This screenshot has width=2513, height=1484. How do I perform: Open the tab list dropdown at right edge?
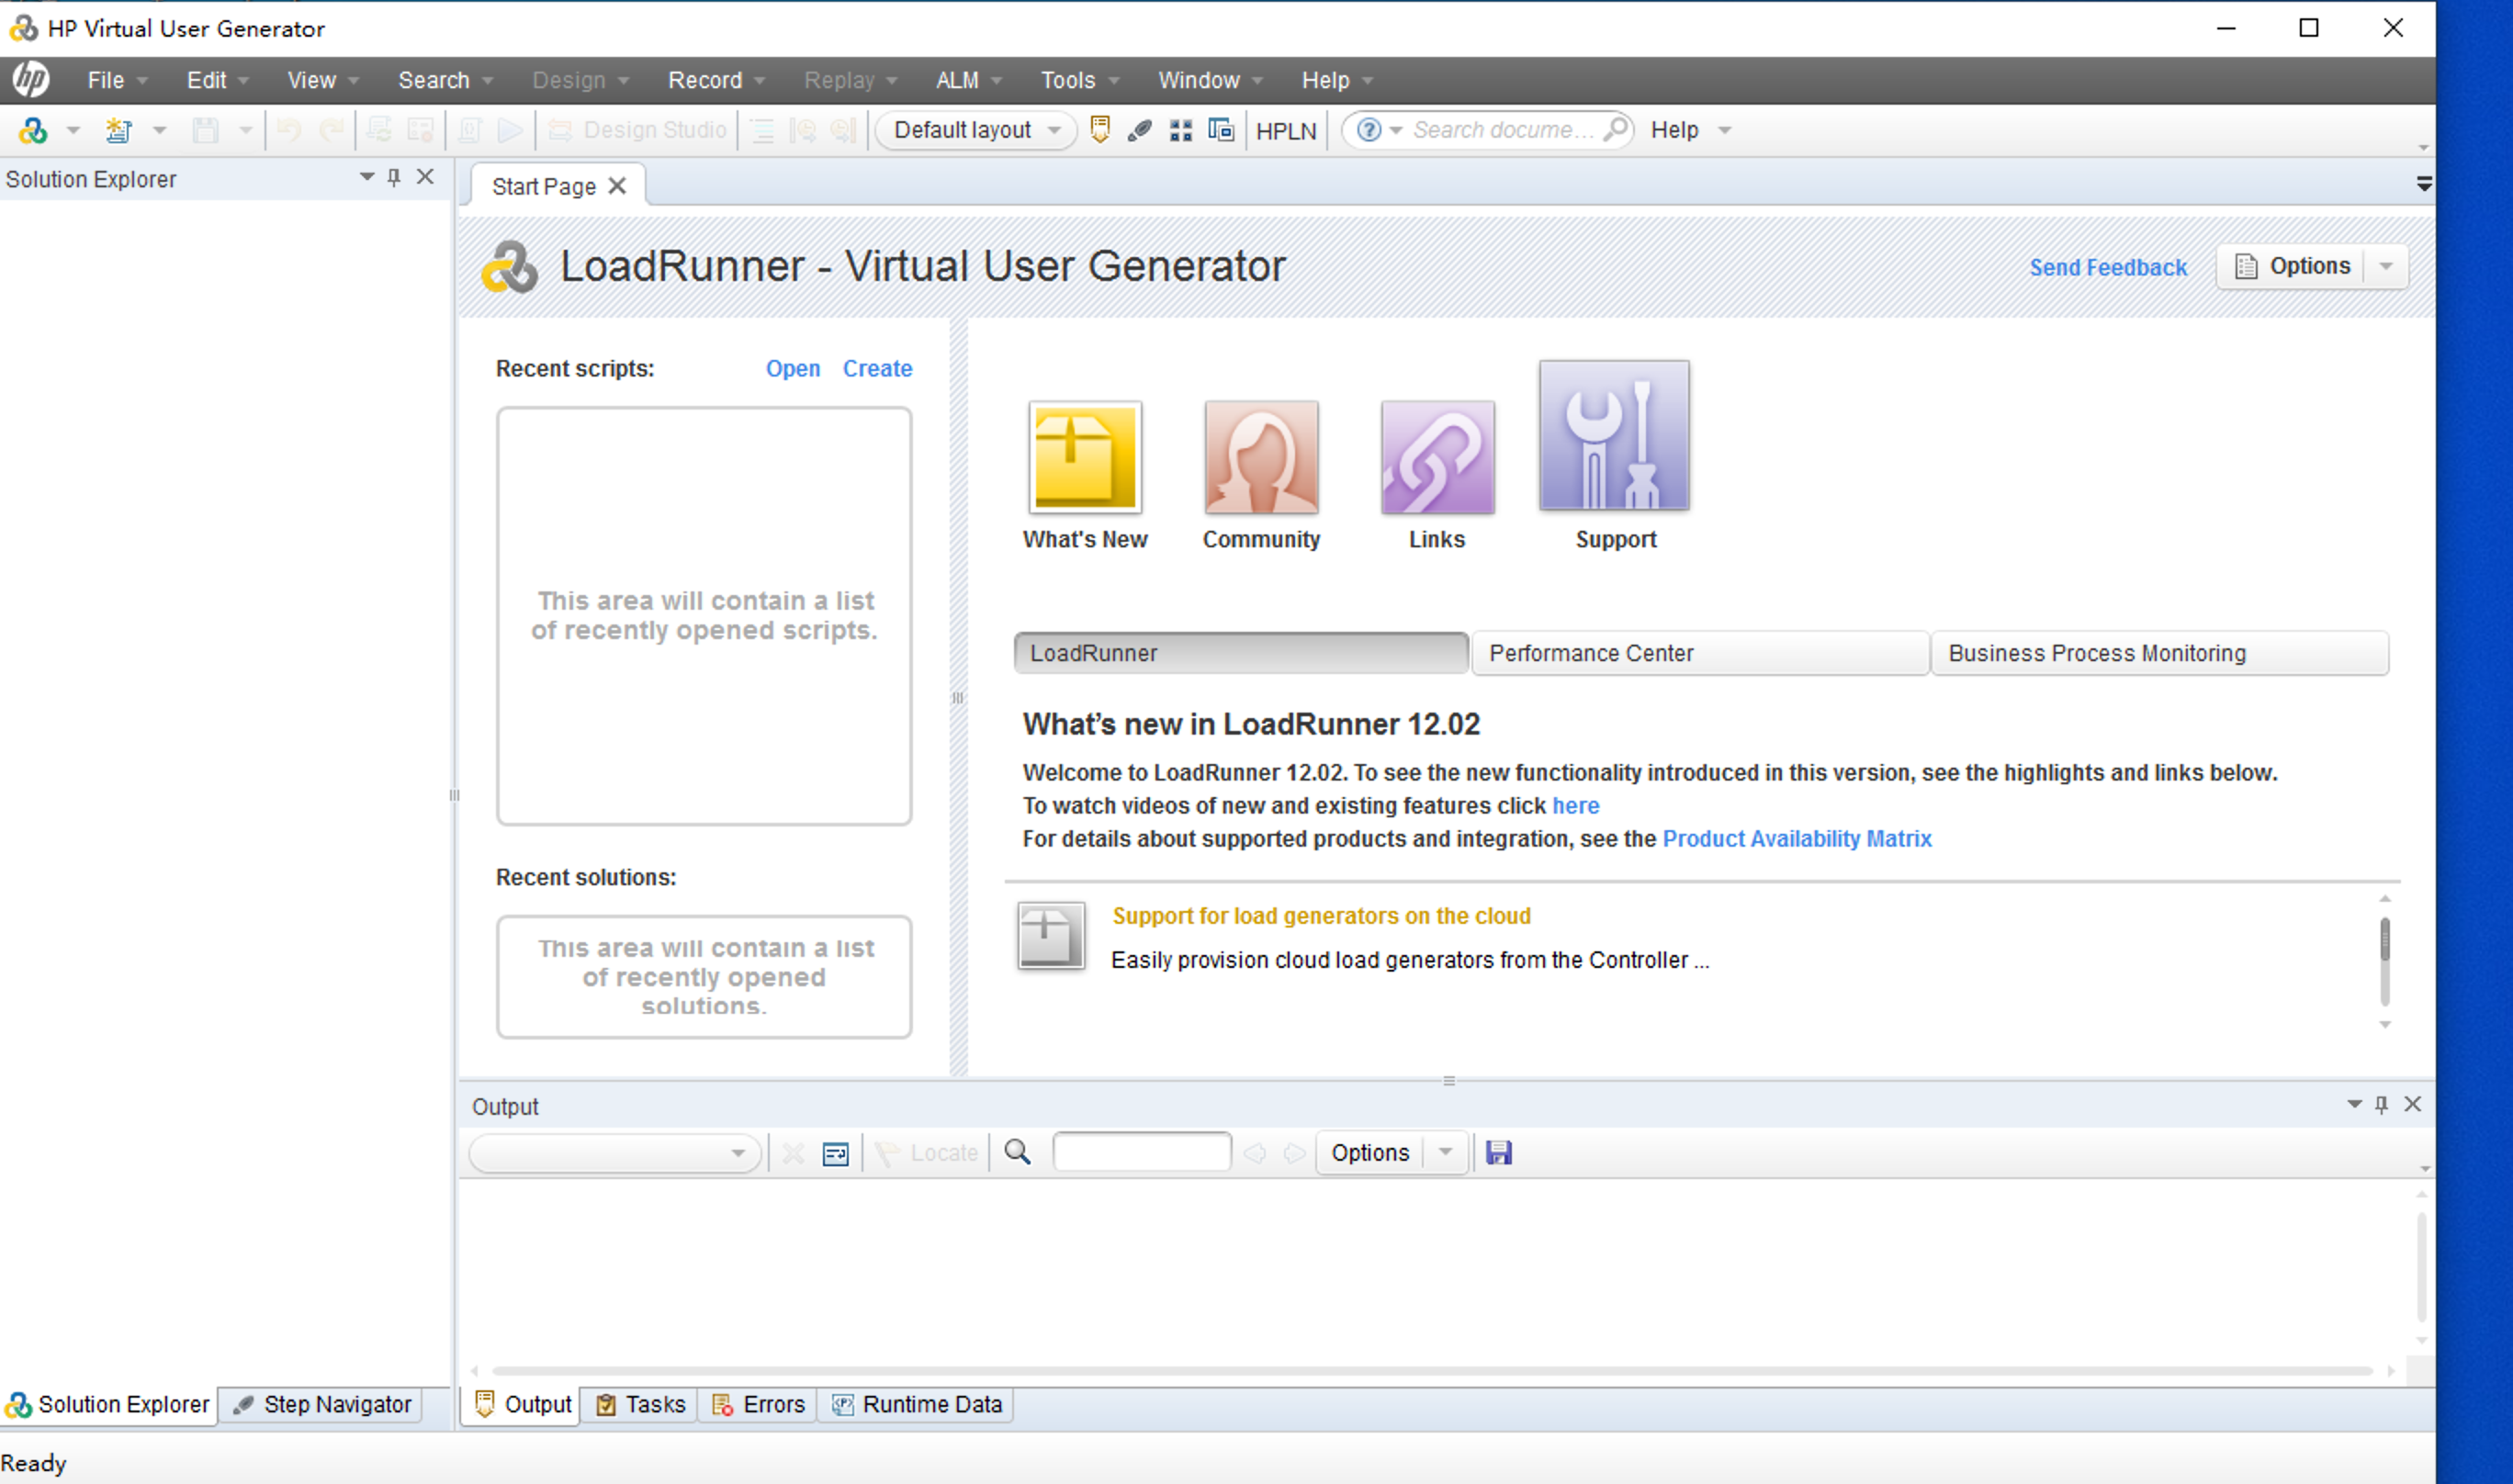pos(2424,184)
